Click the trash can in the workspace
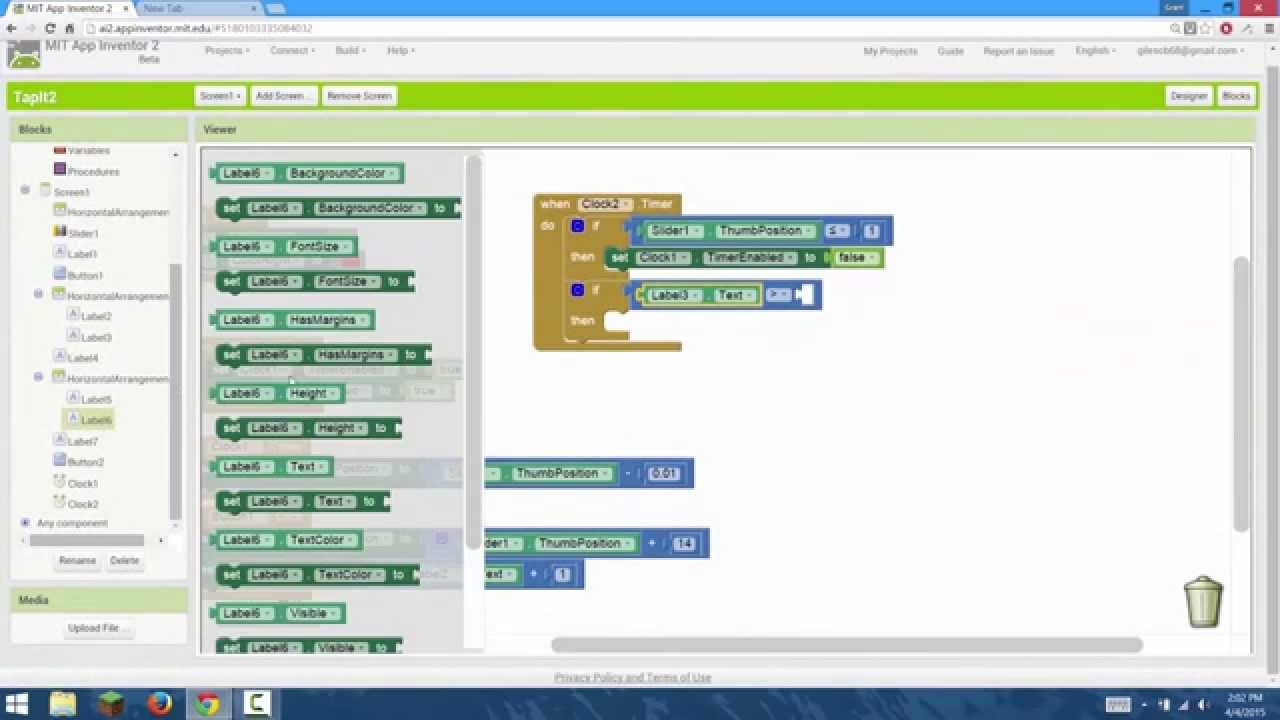The height and width of the screenshot is (720, 1280). [1203, 601]
